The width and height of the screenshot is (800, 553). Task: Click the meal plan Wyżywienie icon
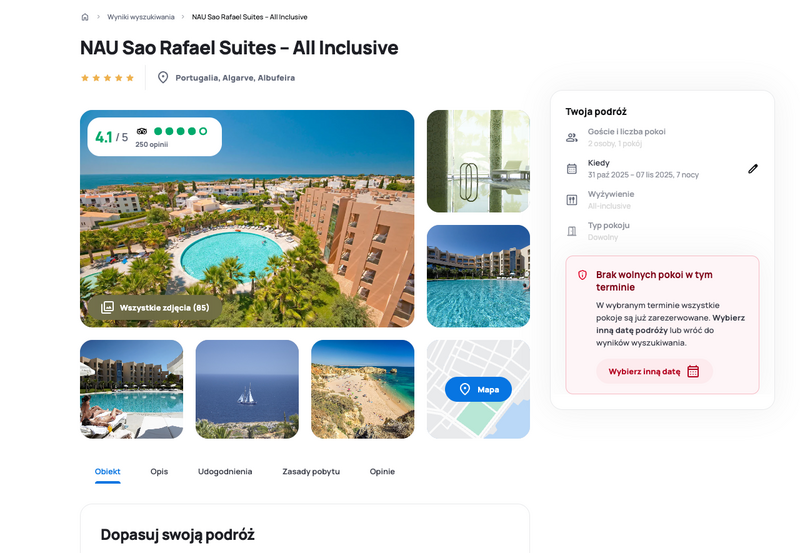572,200
